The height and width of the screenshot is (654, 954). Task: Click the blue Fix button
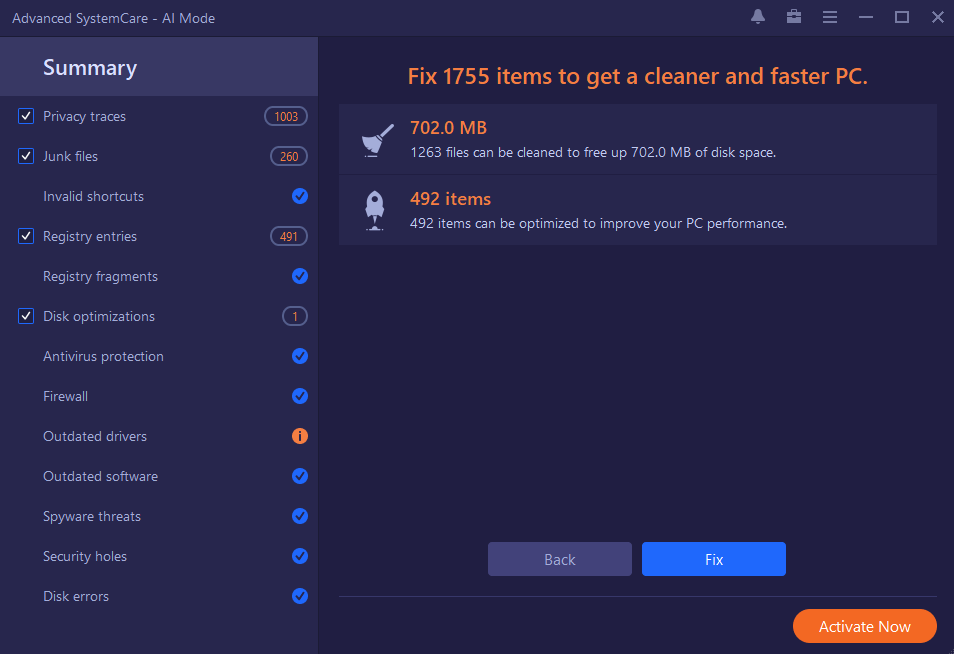(714, 559)
